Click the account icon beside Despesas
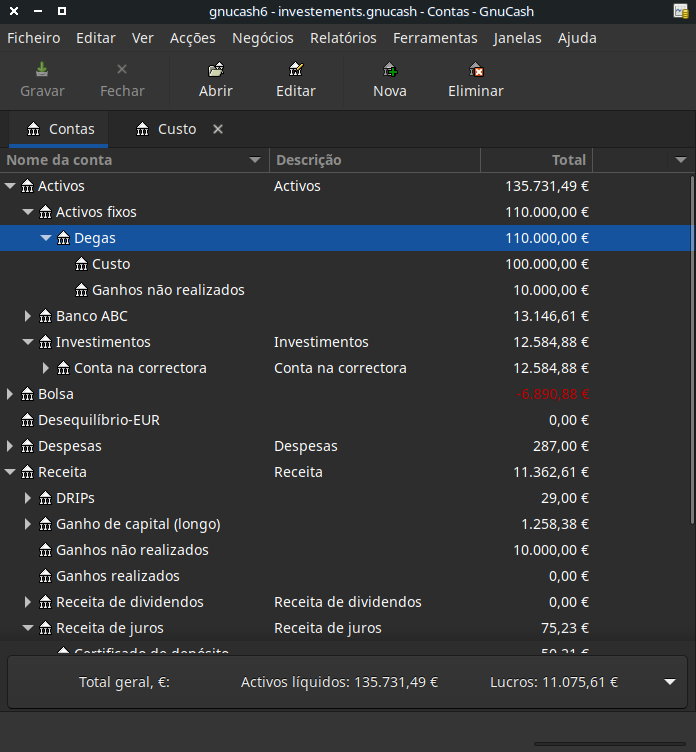 point(28,446)
